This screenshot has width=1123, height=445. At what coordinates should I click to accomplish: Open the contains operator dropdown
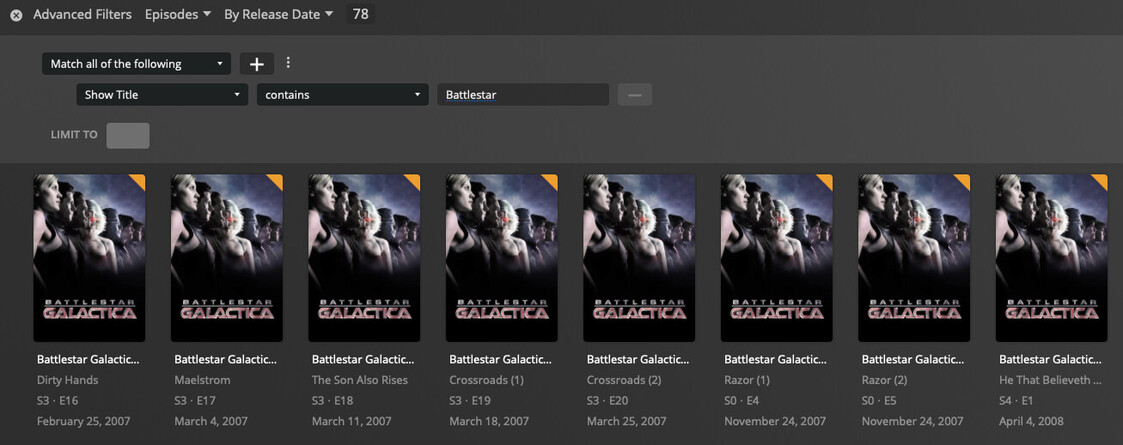point(342,95)
